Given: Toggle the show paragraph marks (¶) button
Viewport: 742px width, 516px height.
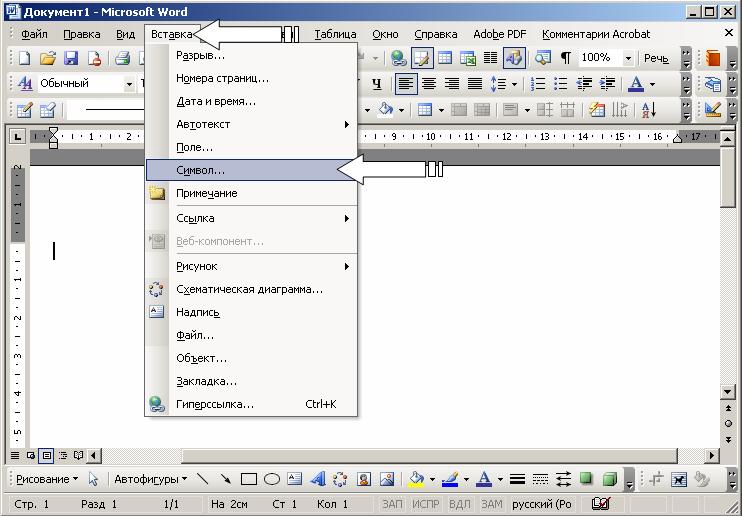Looking at the screenshot, I should pos(565,58).
